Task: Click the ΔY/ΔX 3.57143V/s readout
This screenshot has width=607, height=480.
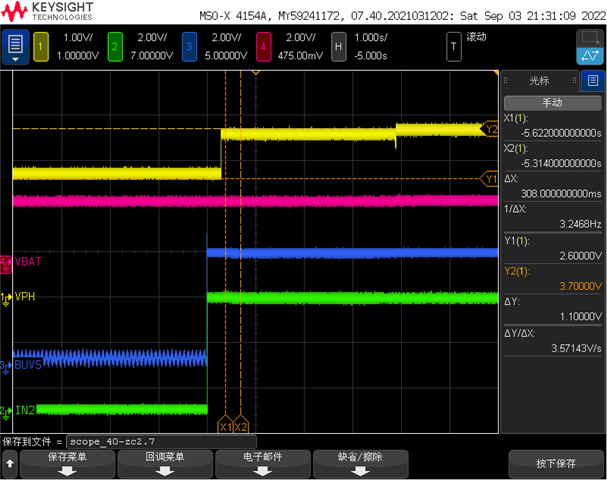Action: tap(576, 348)
